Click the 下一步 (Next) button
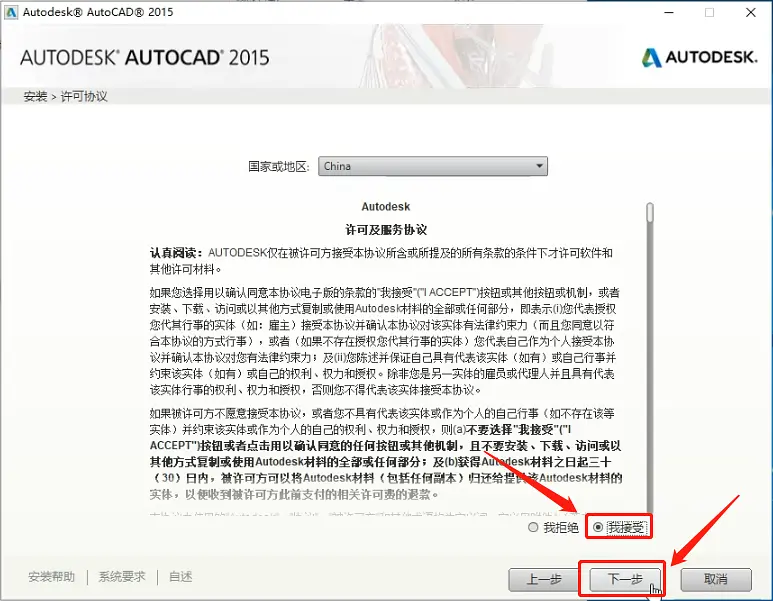This screenshot has width=773, height=601. (x=625, y=579)
